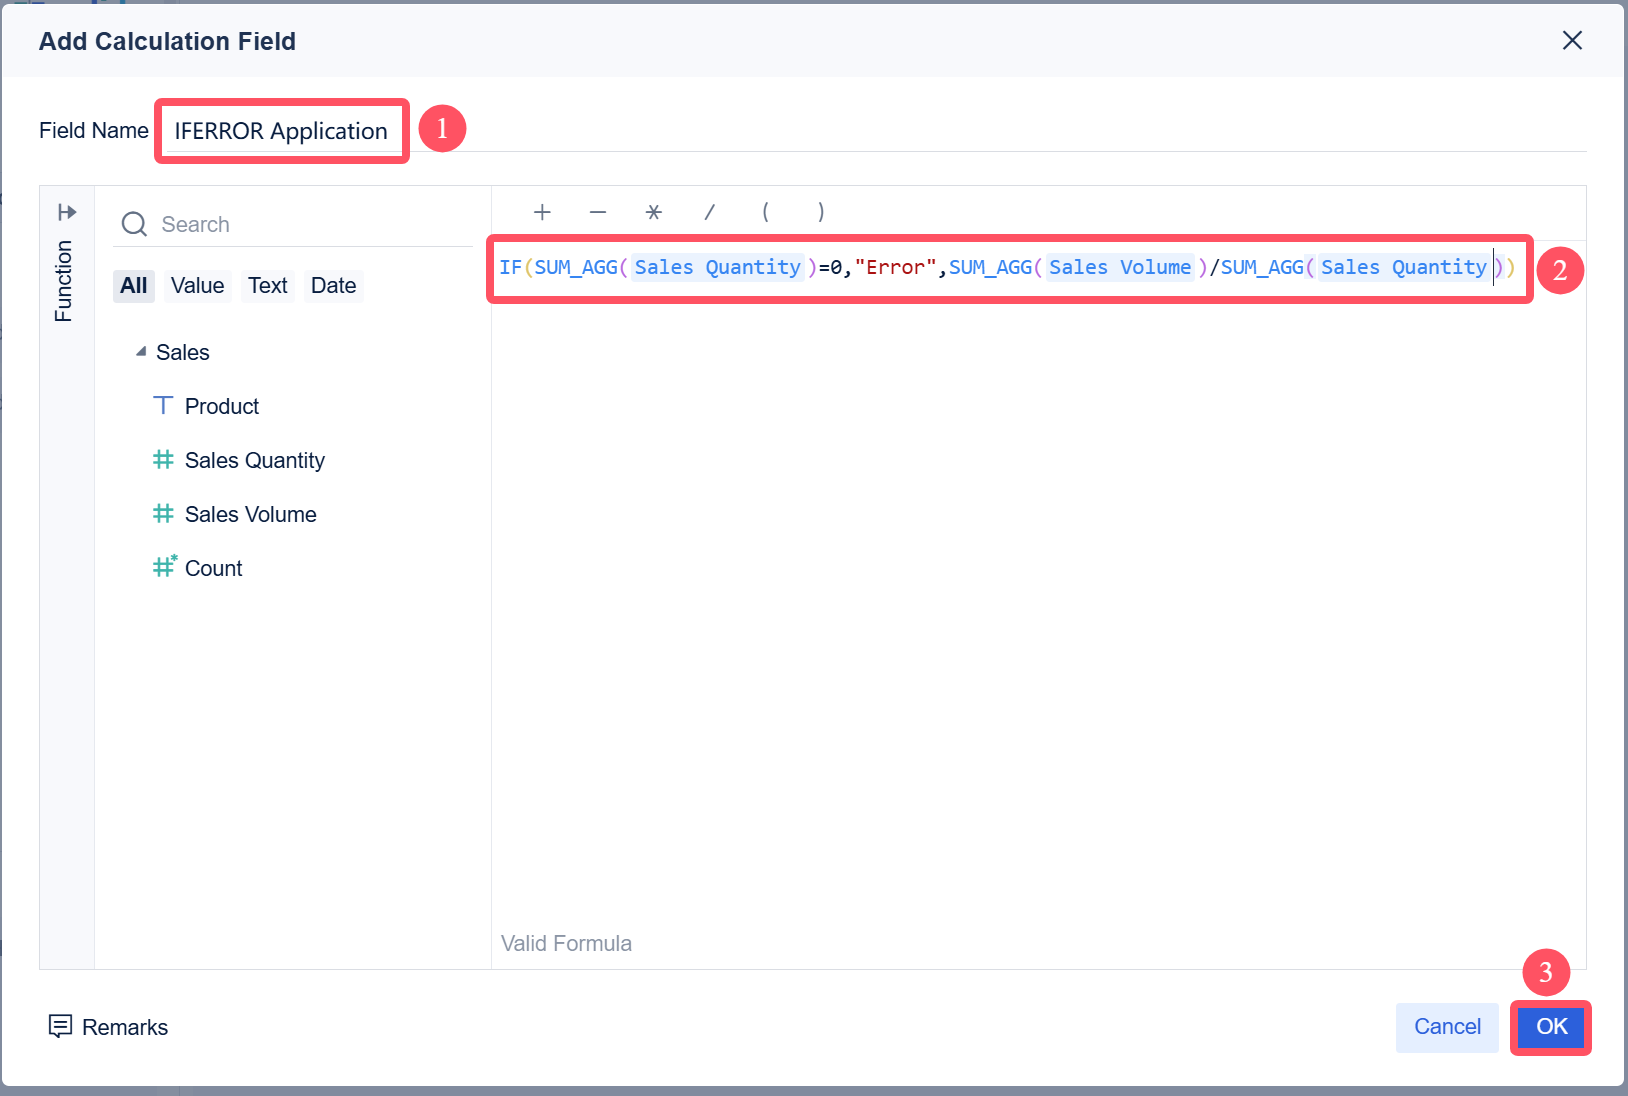Image resolution: width=1628 pixels, height=1096 pixels.
Task: Open the Remarks section
Action: [x=108, y=1027]
